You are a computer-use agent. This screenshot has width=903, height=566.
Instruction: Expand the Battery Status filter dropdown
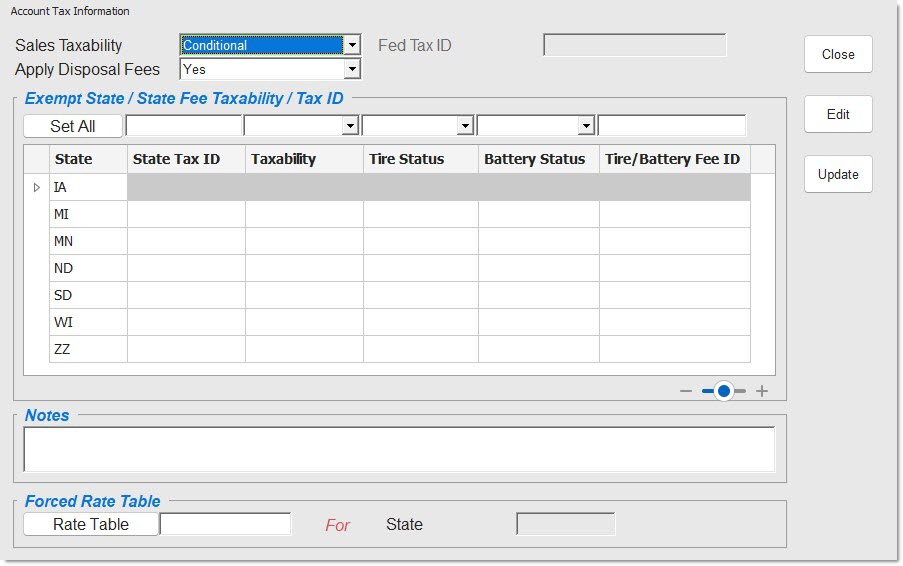point(586,126)
